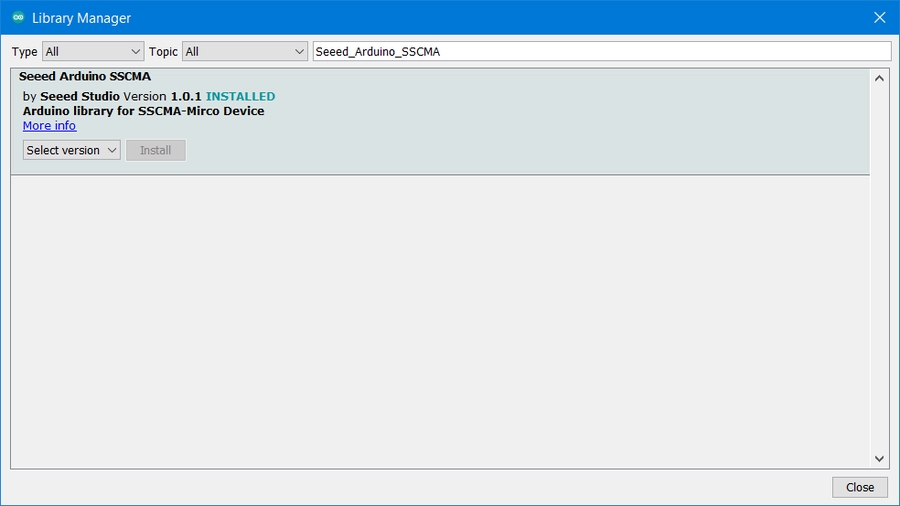
Task: Click the green INSTALLED status label
Action: coord(240,96)
